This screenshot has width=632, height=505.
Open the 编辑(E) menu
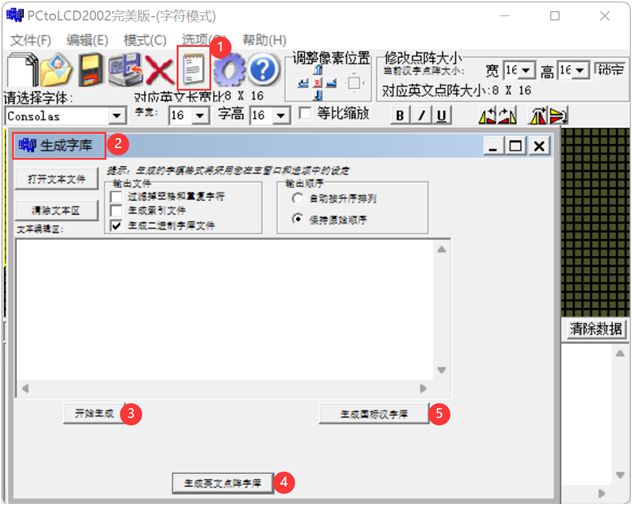tap(87, 40)
